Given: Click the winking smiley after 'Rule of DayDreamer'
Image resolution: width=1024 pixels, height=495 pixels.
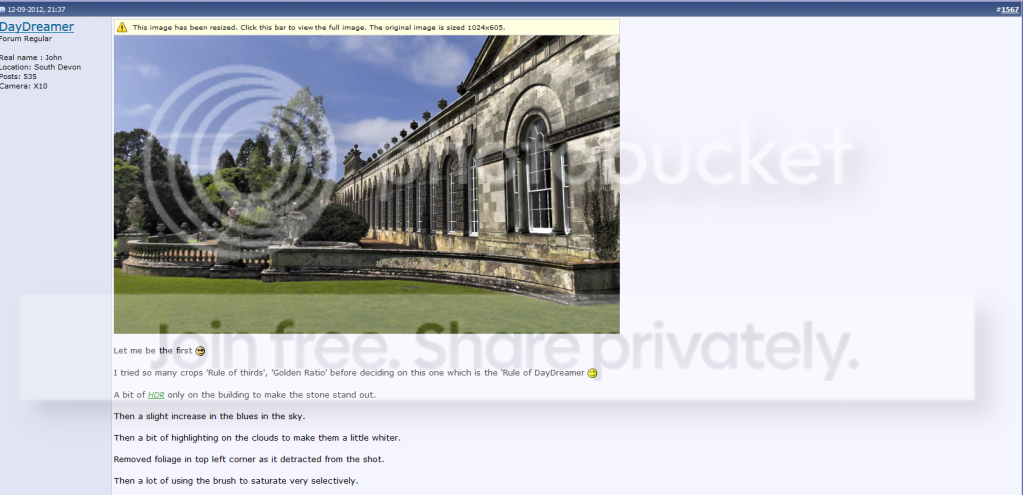Looking at the screenshot, I should click(x=592, y=373).
